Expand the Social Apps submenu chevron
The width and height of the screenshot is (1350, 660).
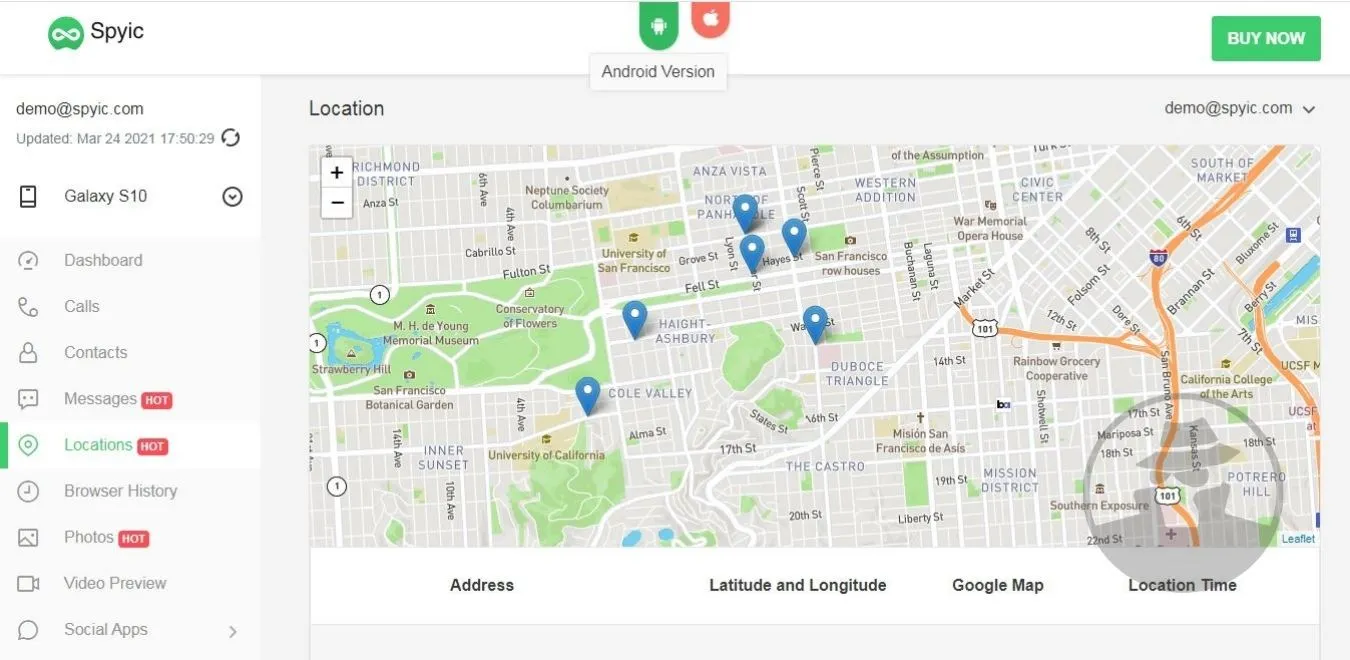[x=233, y=631]
